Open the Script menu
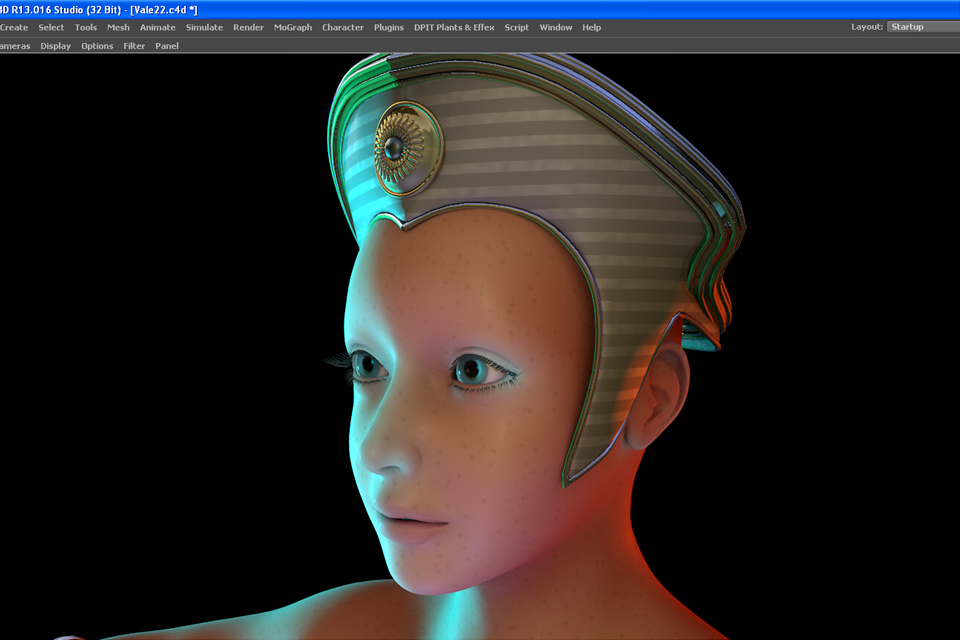The width and height of the screenshot is (960, 640). coord(516,28)
